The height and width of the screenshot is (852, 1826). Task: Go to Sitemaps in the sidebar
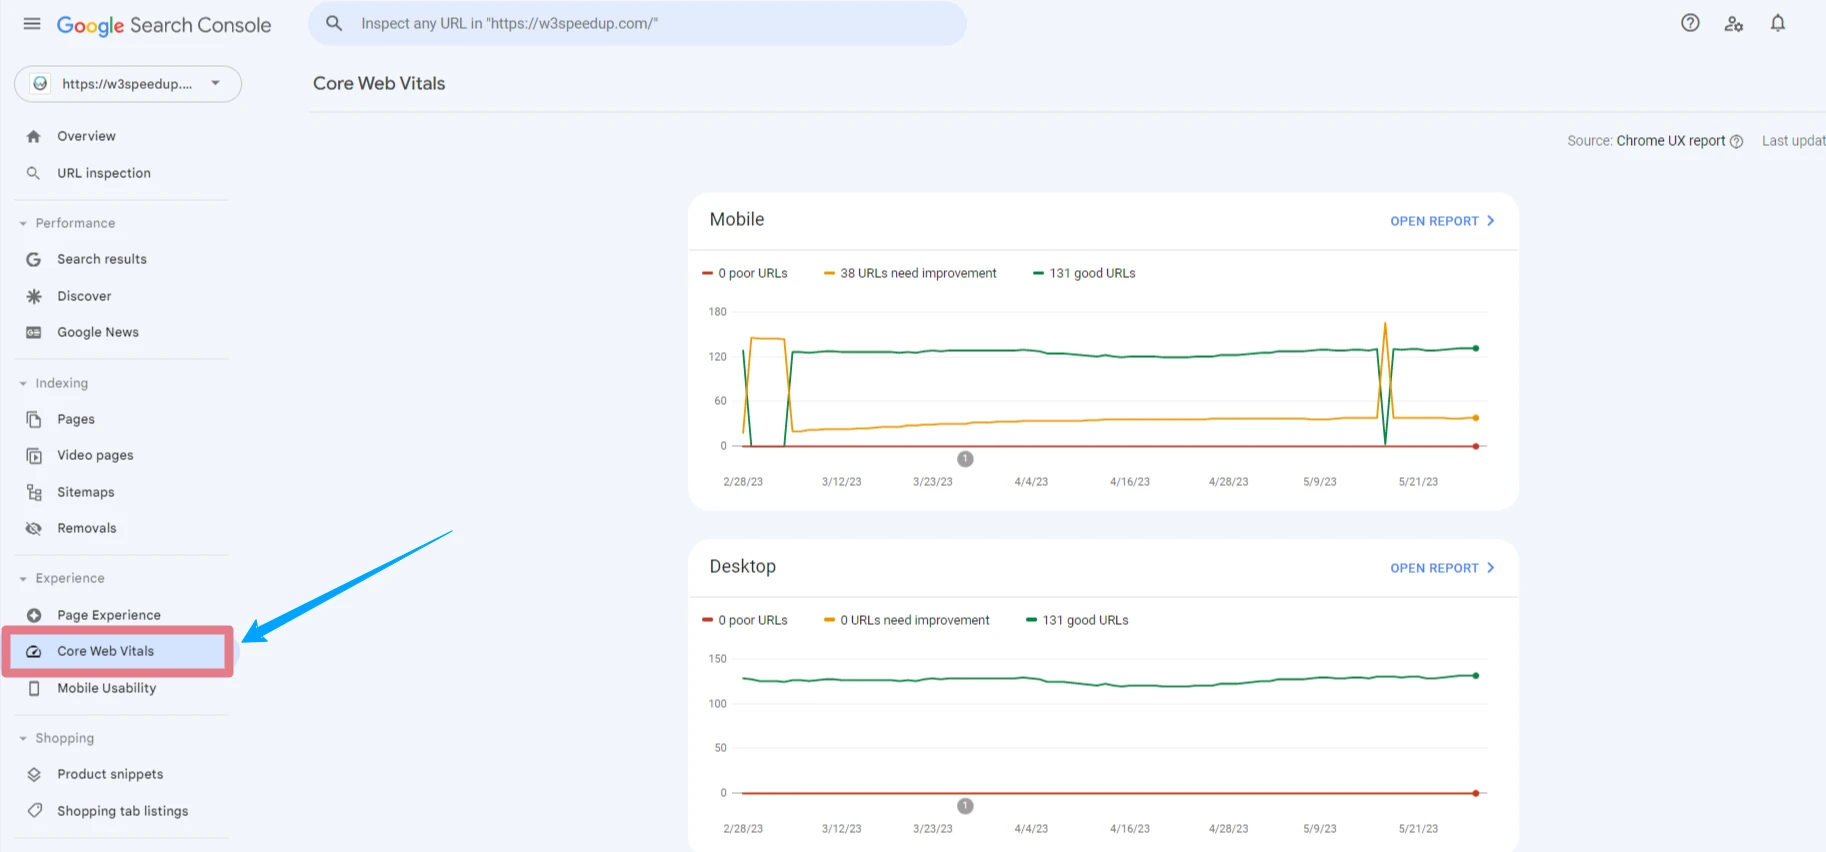pos(85,492)
